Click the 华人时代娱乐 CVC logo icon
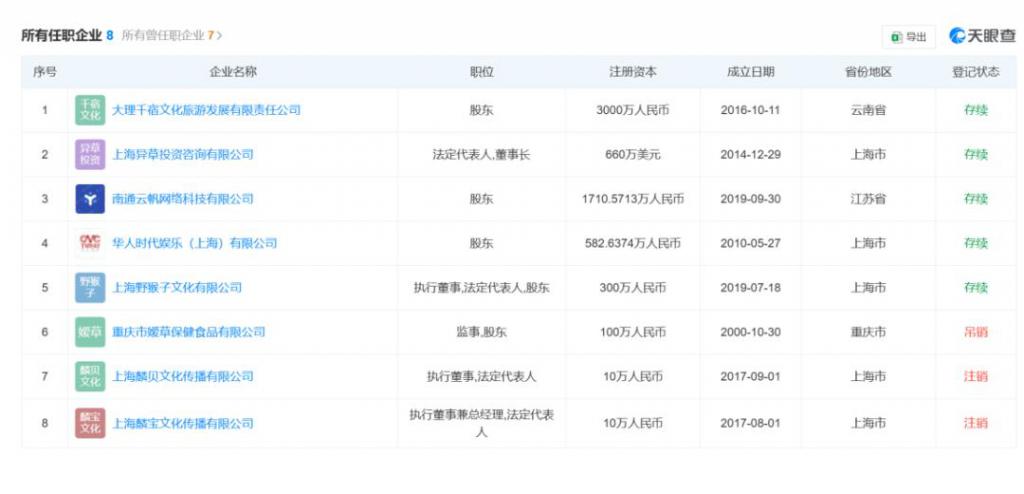 pos(90,243)
